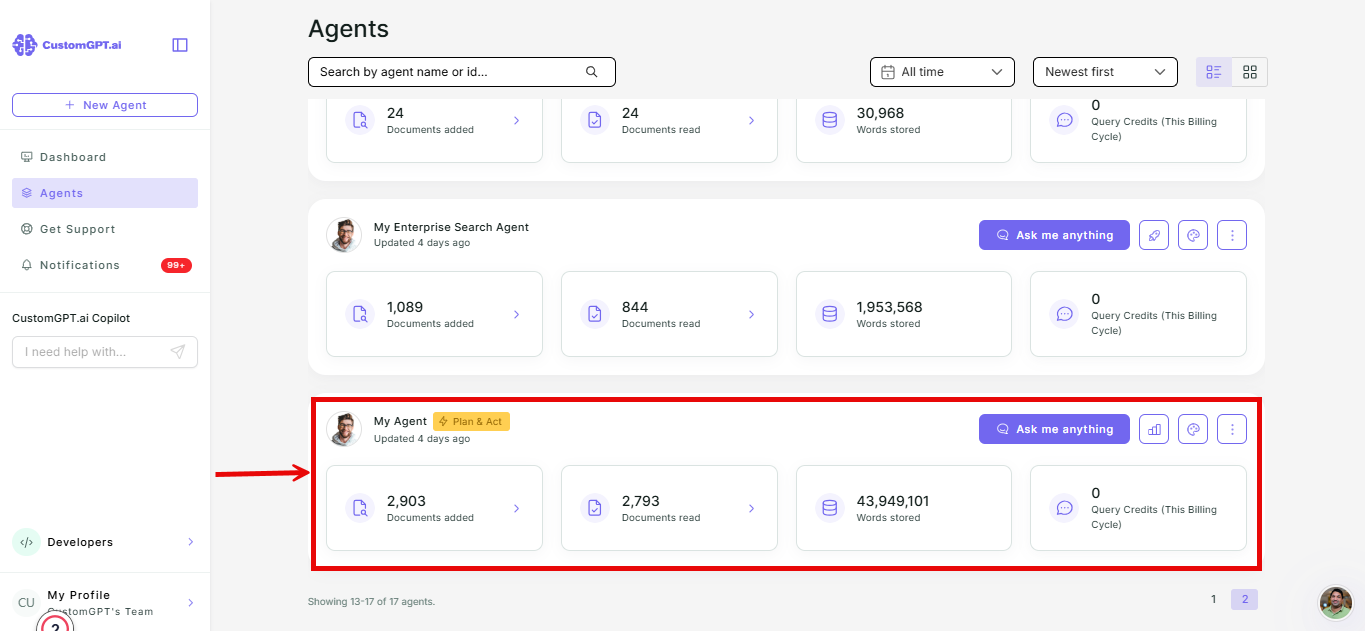Image resolution: width=1365 pixels, height=631 pixels.
Task: Open three-dot menu for Enterprise Search Agent
Action: 1232,235
